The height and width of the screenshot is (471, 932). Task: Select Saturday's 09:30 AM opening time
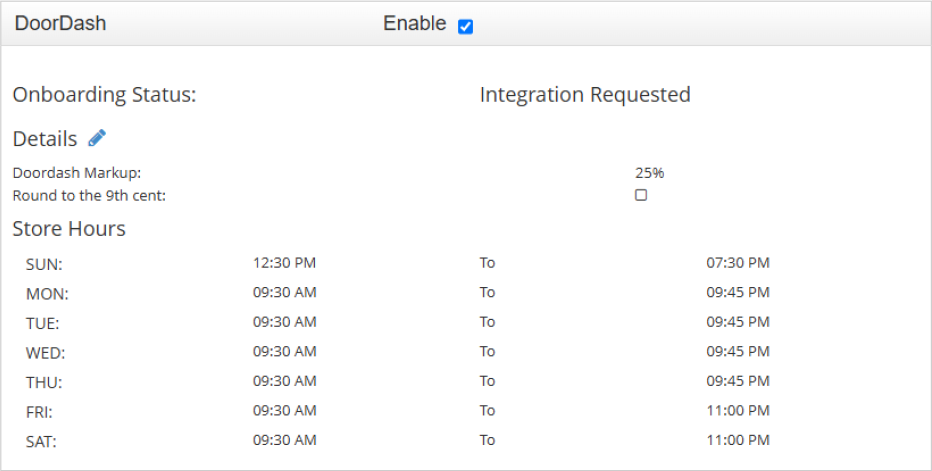(284, 439)
